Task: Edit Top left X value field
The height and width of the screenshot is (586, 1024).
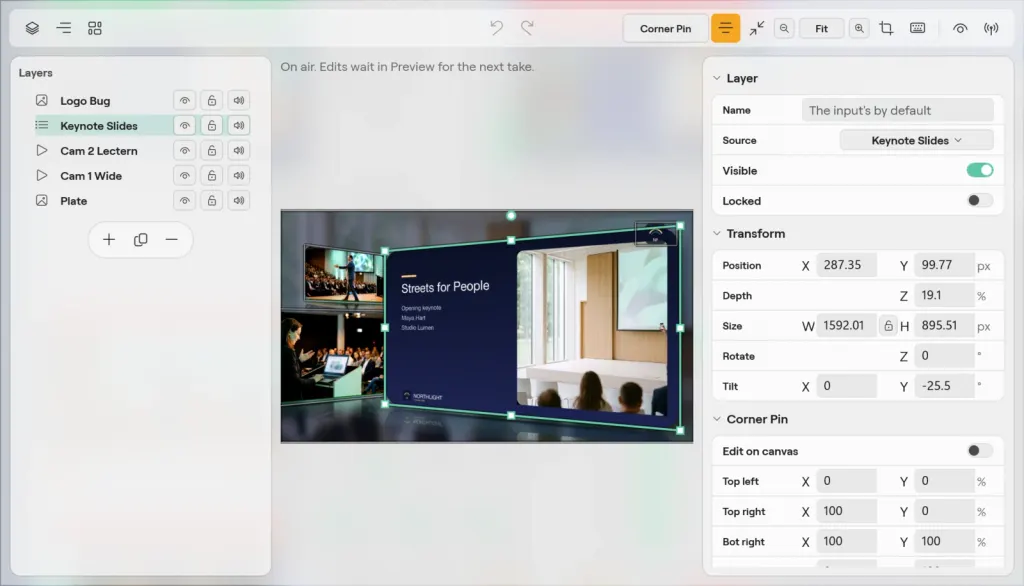Action: pos(846,481)
